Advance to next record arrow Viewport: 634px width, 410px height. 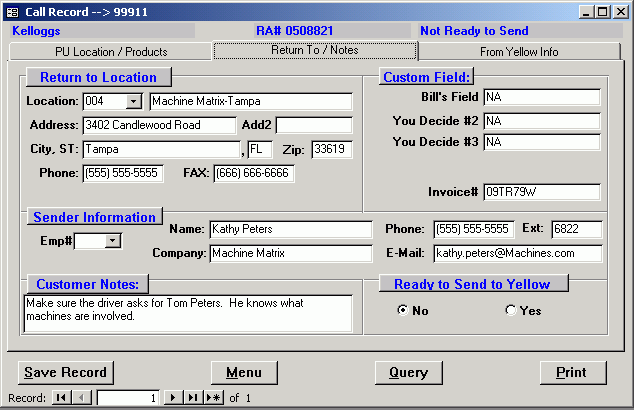coord(173,398)
